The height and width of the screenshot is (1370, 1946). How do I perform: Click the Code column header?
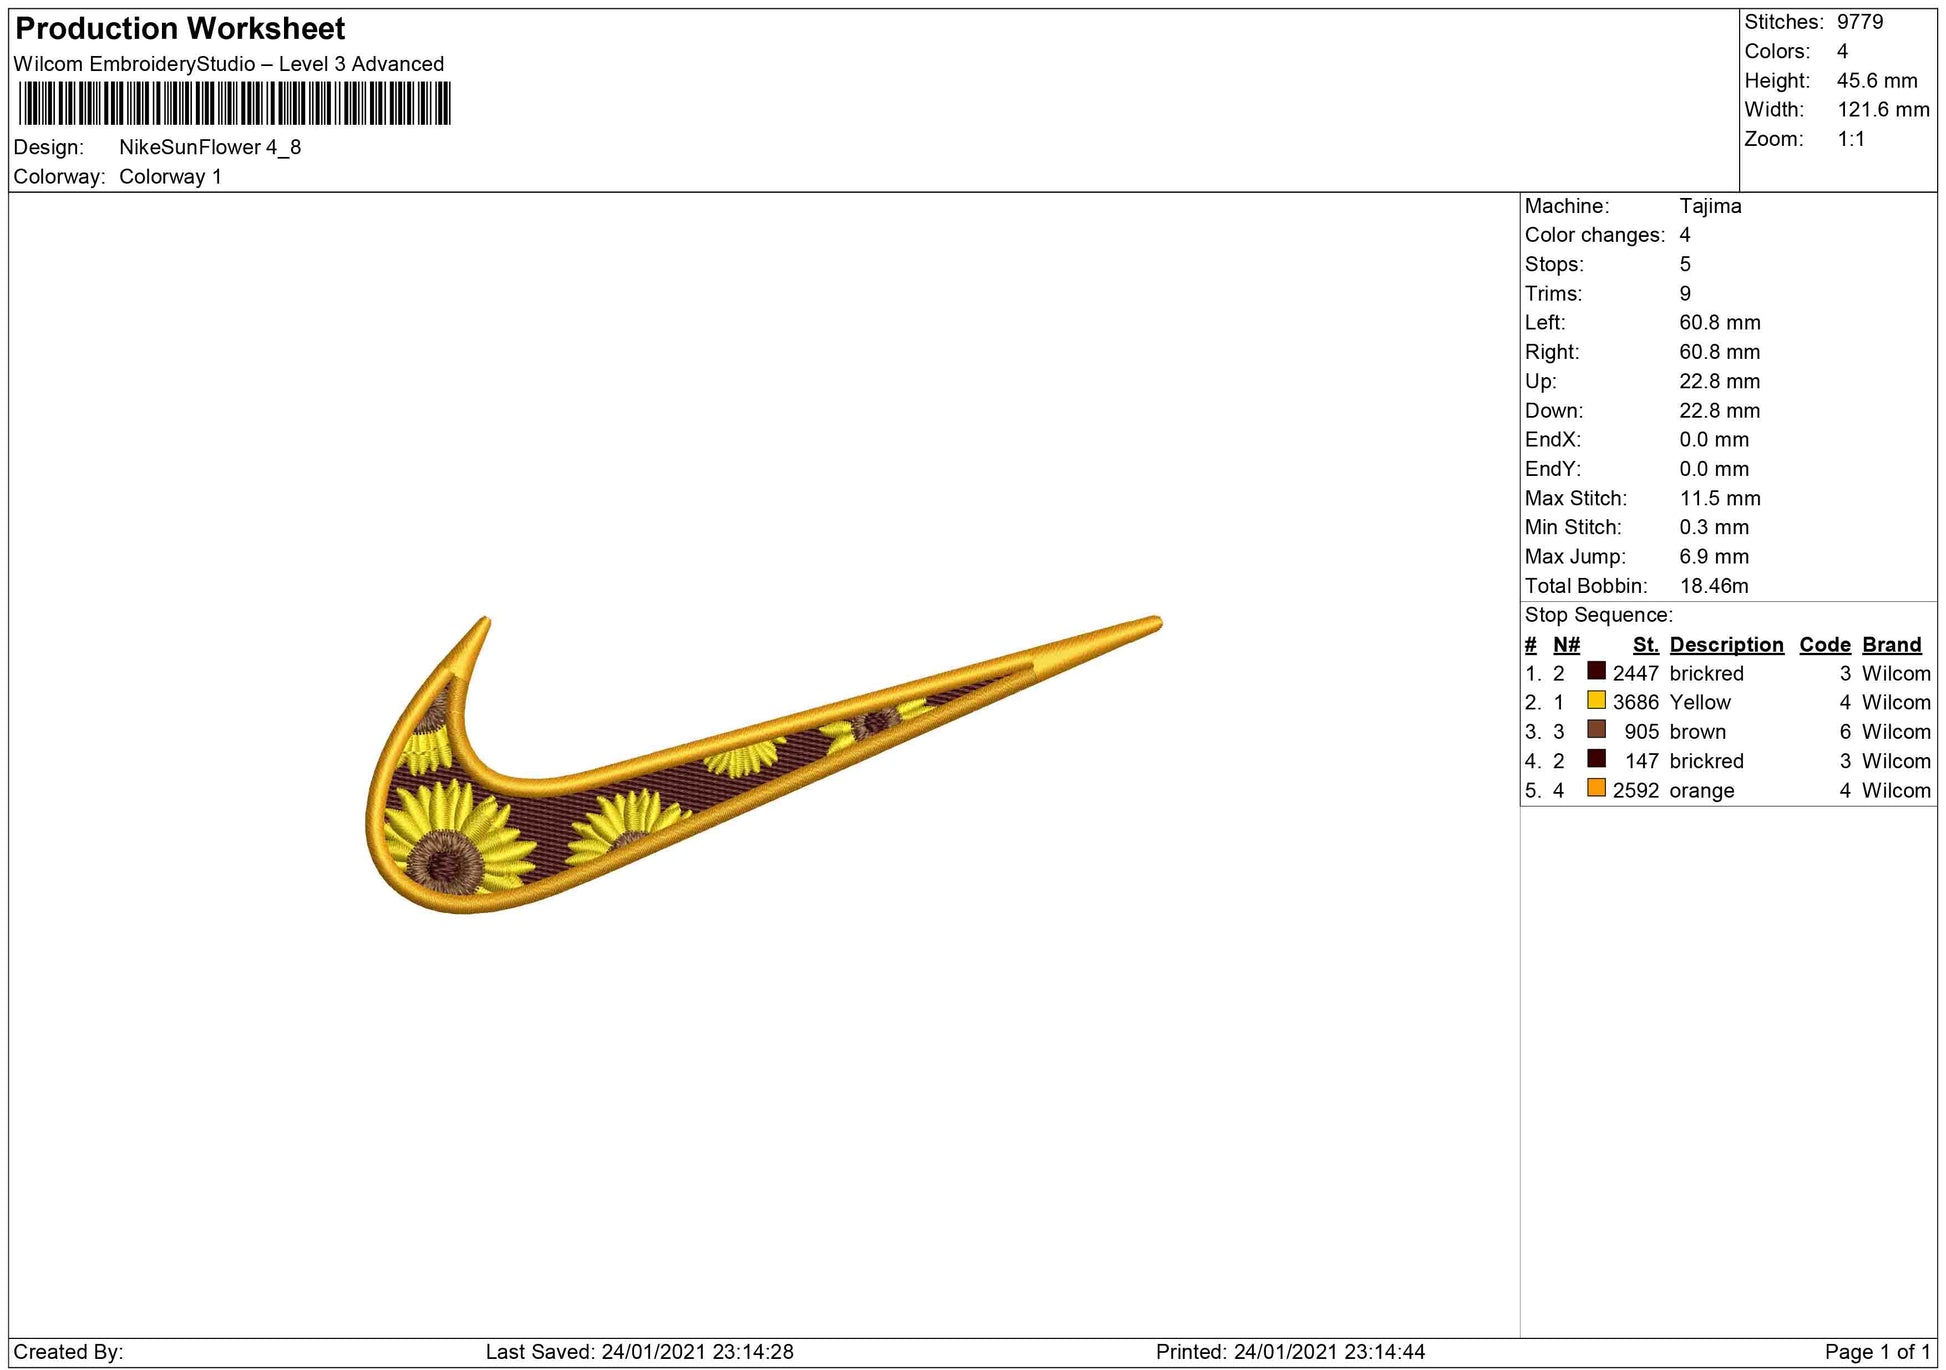[1825, 645]
